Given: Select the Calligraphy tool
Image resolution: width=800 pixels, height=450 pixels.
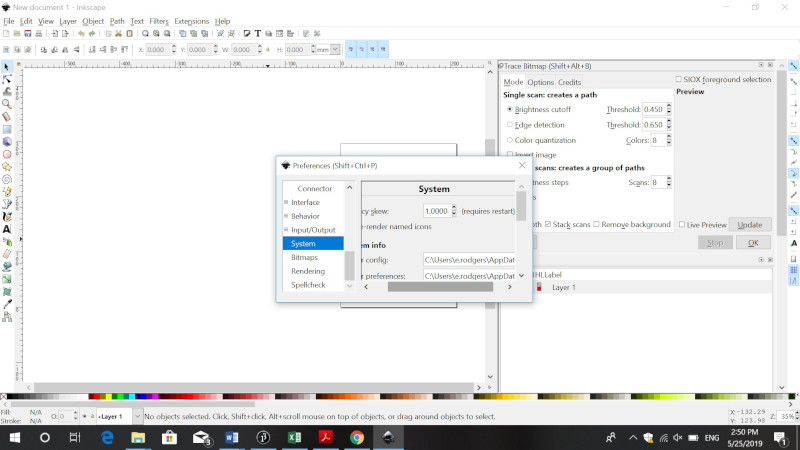Looking at the screenshot, I should point(7,217).
